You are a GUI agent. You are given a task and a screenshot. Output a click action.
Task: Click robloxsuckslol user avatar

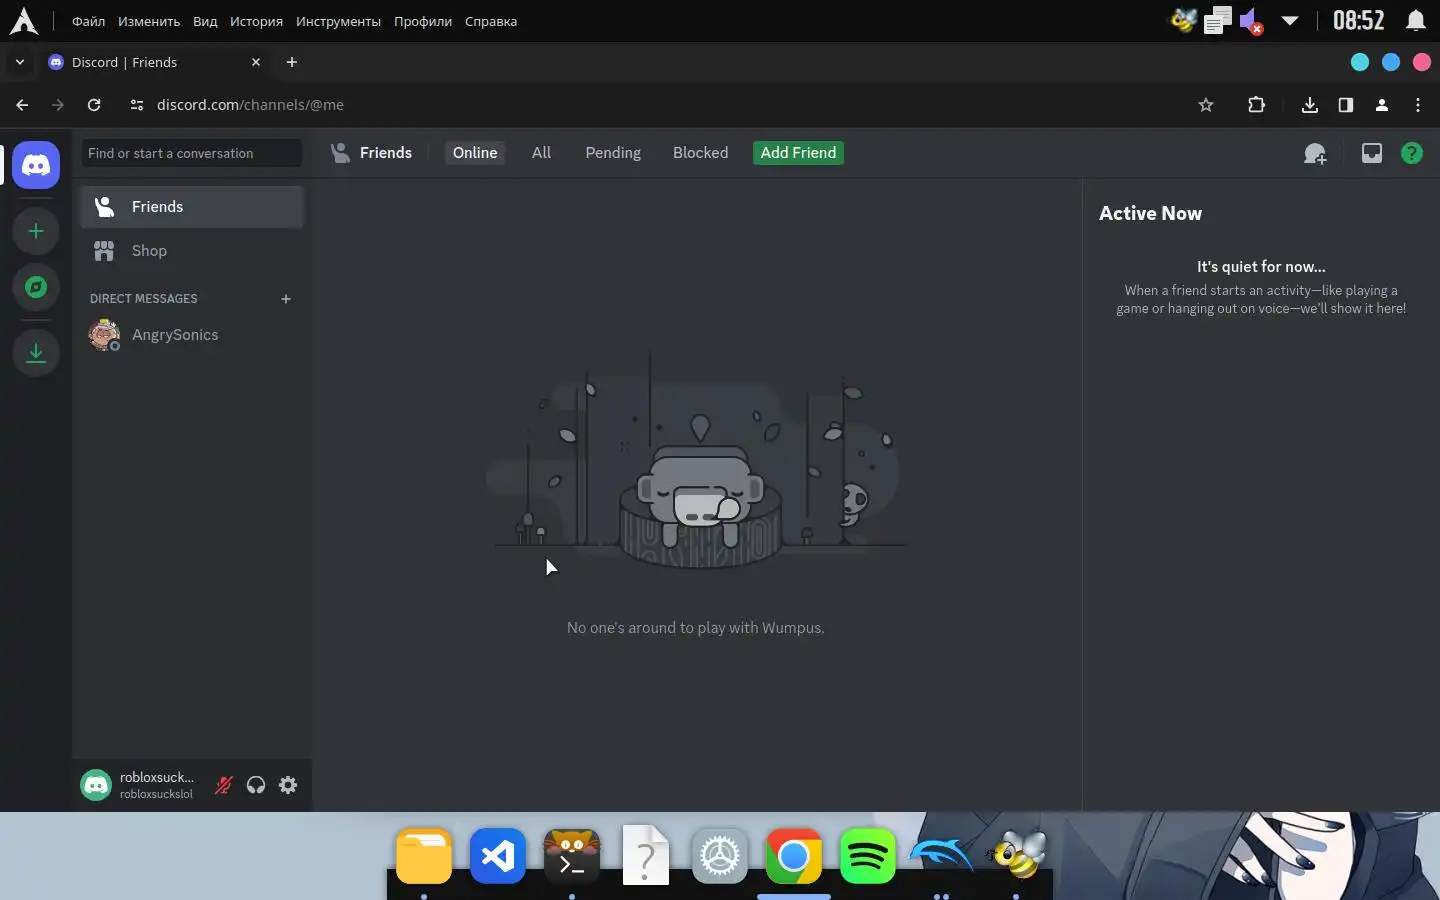(x=96, y=785)
